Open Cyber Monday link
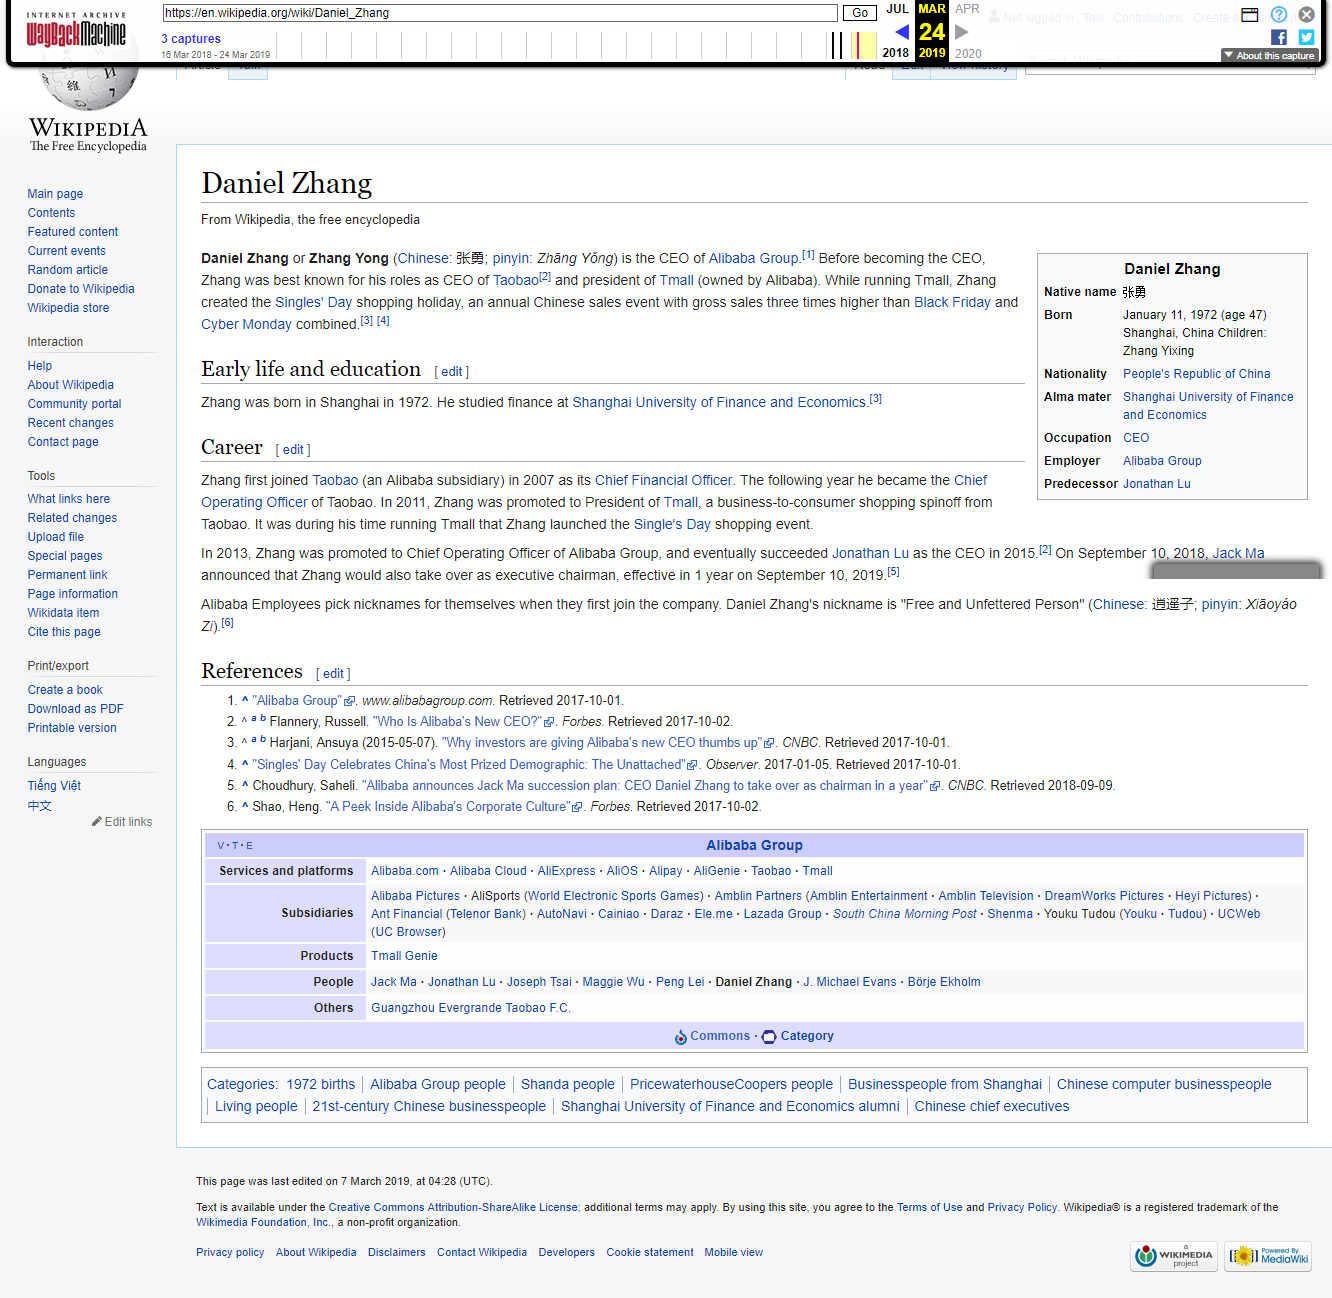Image resolution: width=1332 pixels, height=1298 pixels. pos(246,324)
